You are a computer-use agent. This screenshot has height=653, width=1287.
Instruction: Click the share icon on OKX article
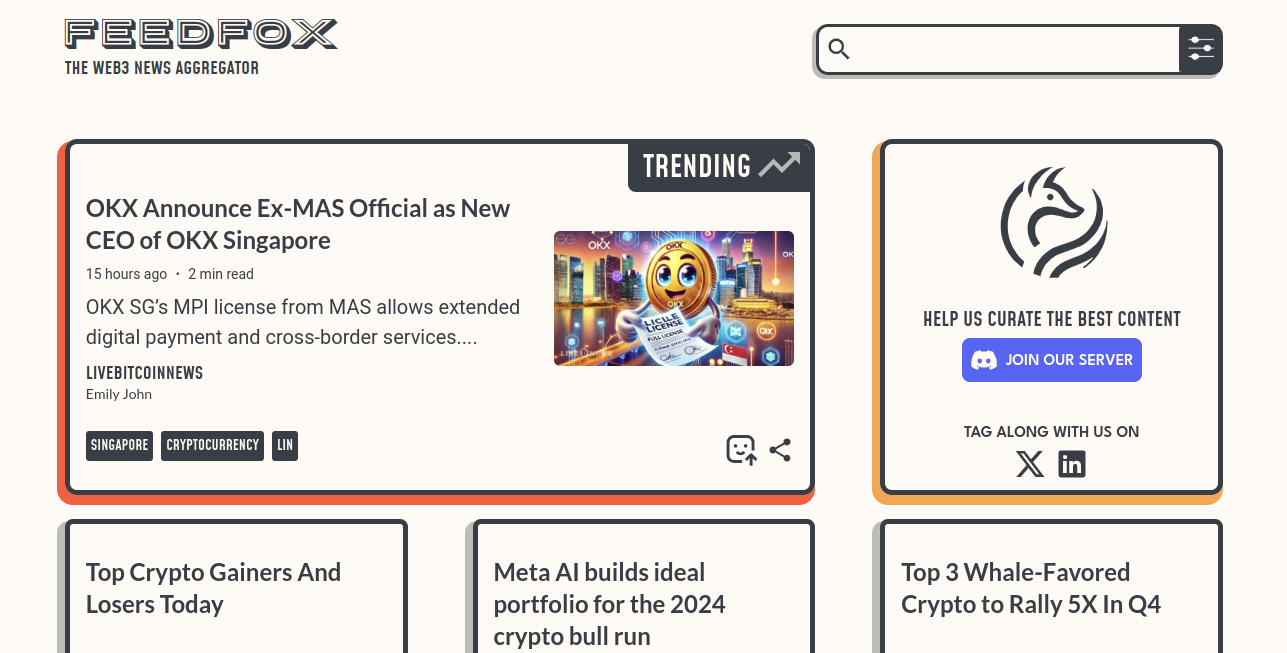[x=780, y=450]
